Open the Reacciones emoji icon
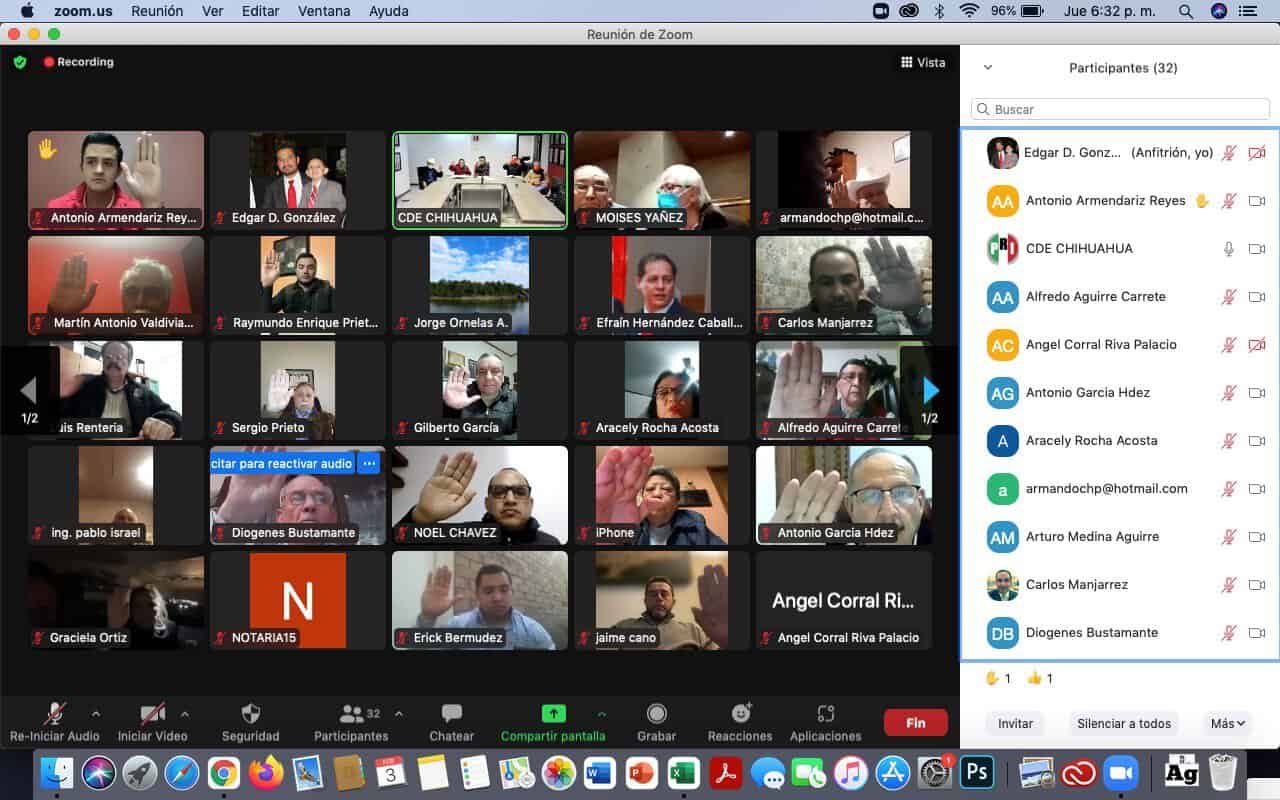This screenshot has height=800, width=1280. (x=741, y=714)
